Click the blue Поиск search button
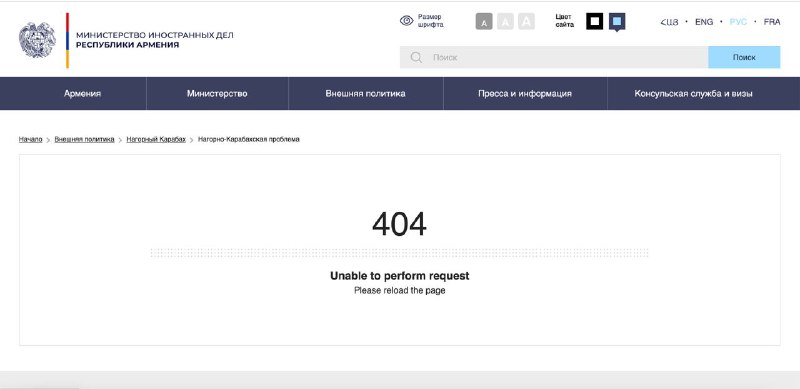The image size is (800, 389). click(x=744, y=57)
